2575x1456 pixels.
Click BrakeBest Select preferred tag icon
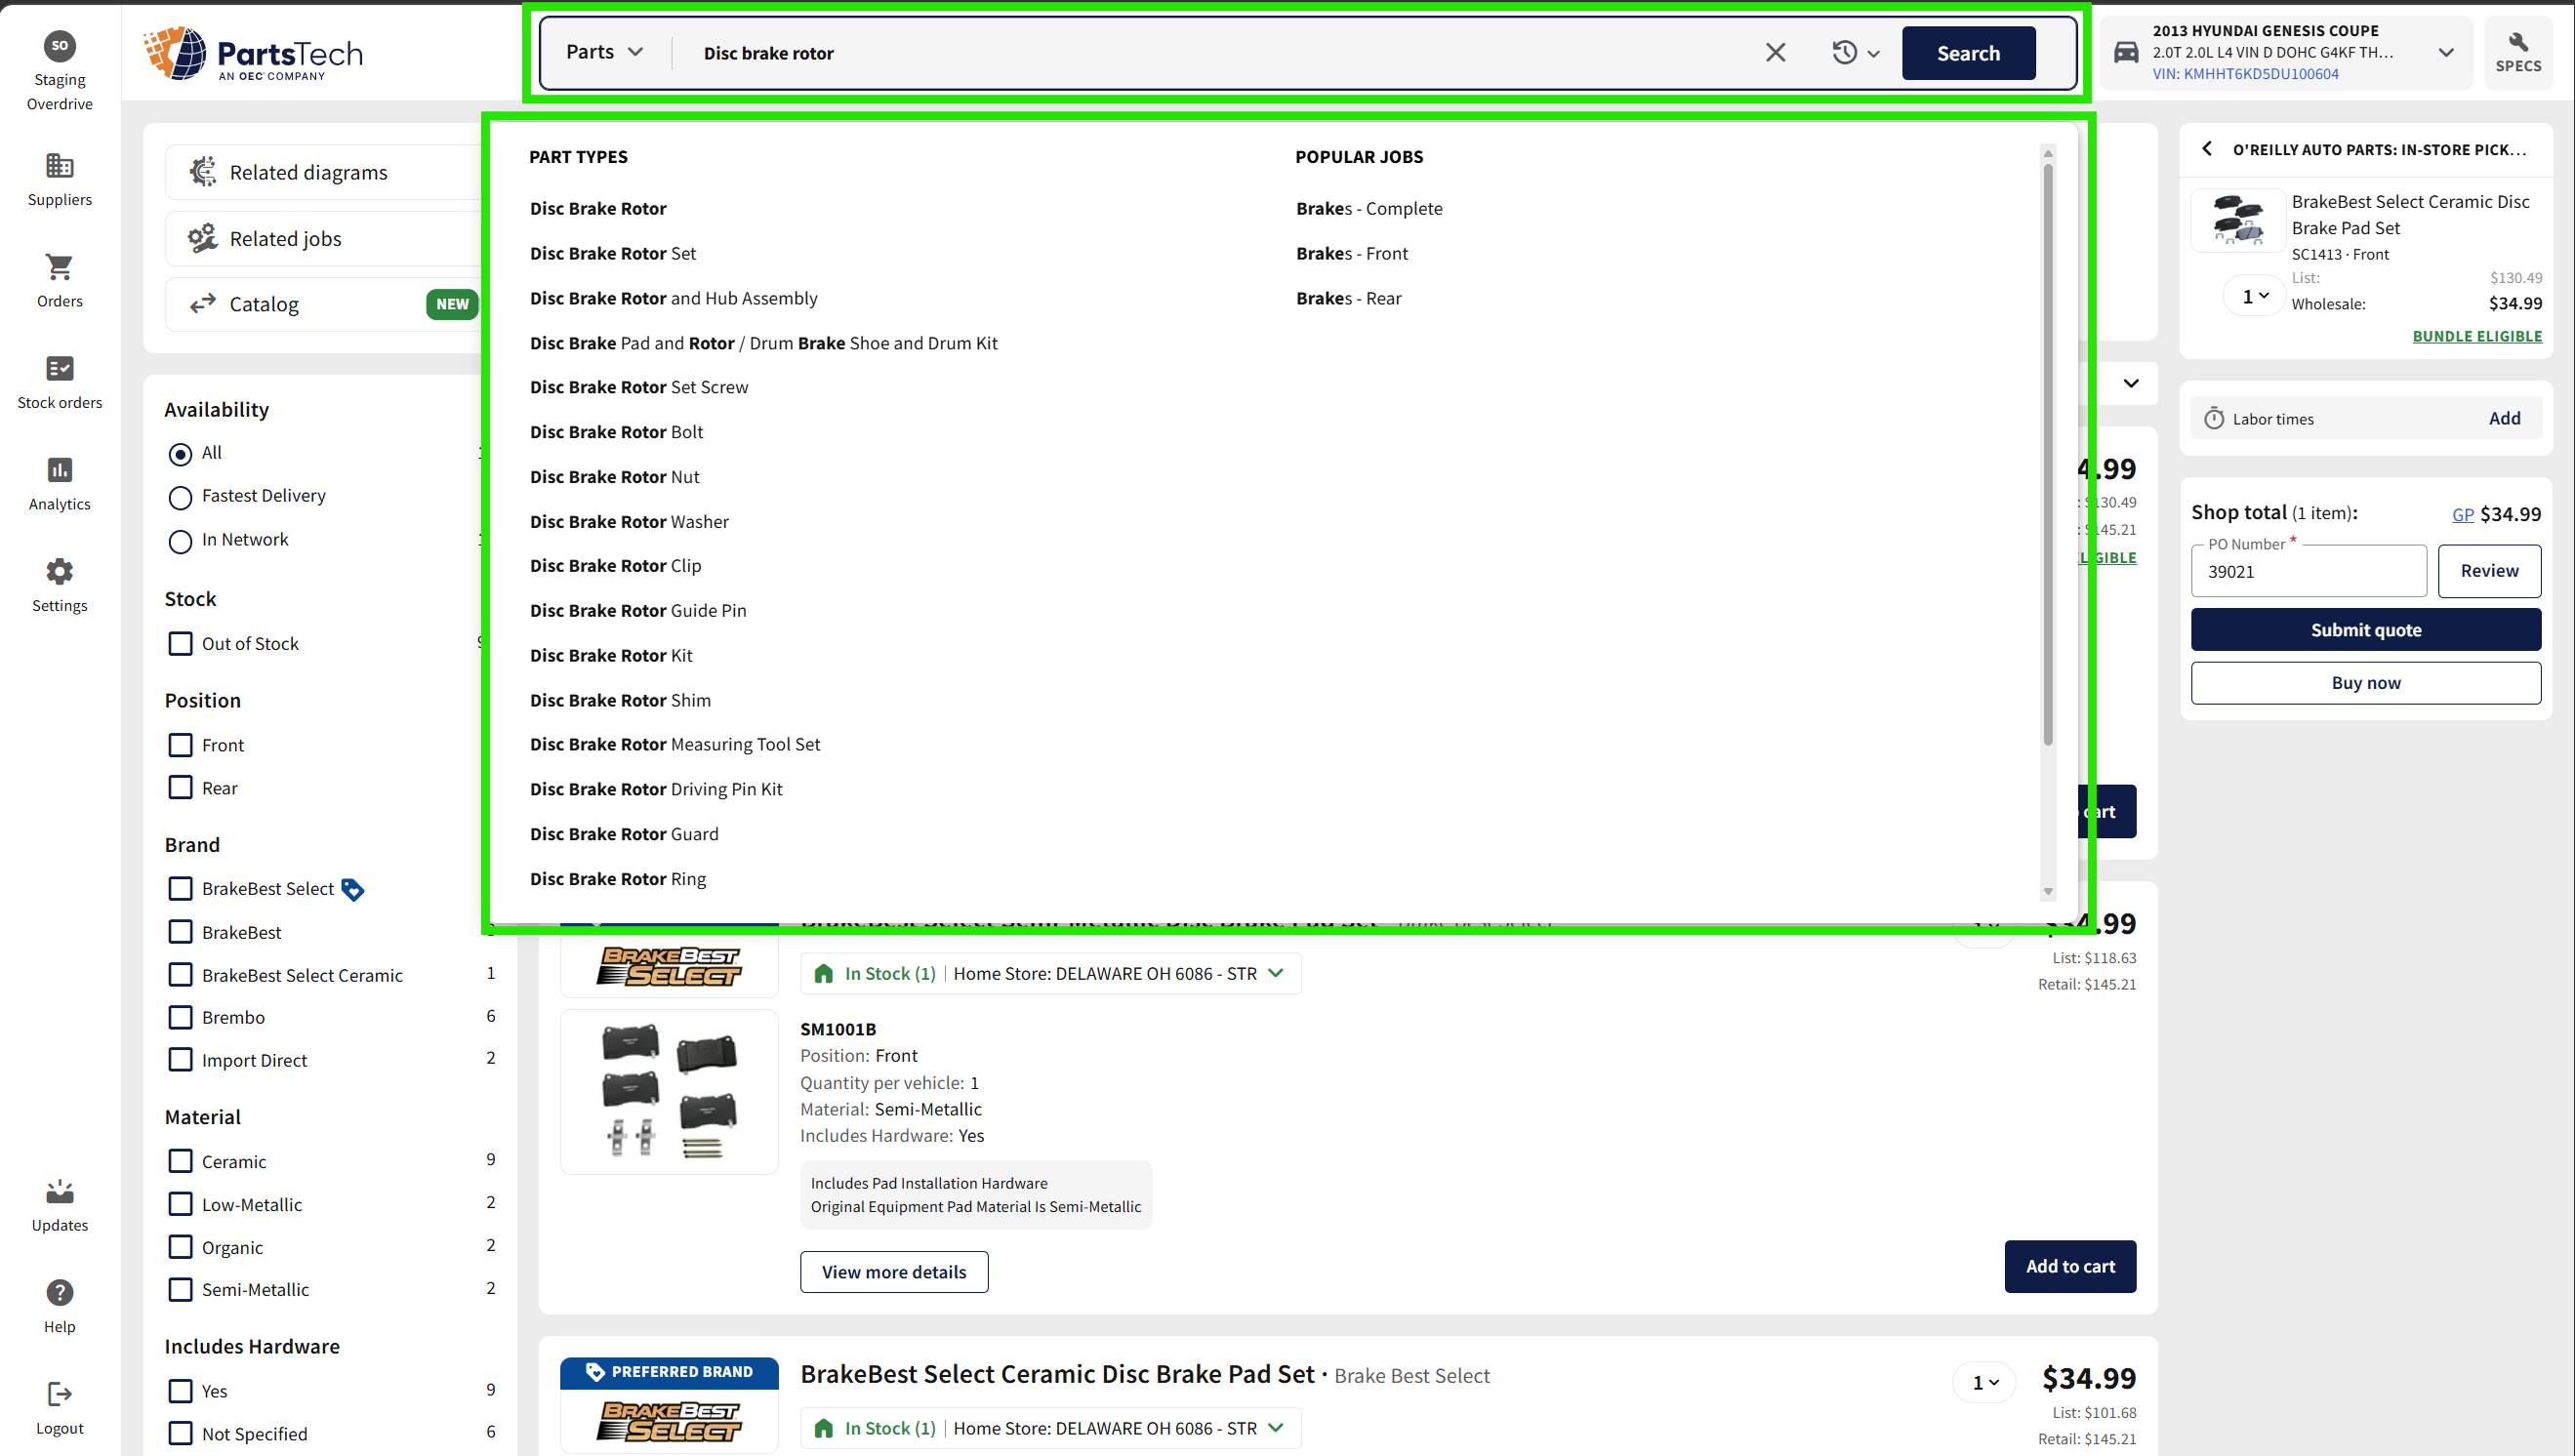click(x=353, y=889)
